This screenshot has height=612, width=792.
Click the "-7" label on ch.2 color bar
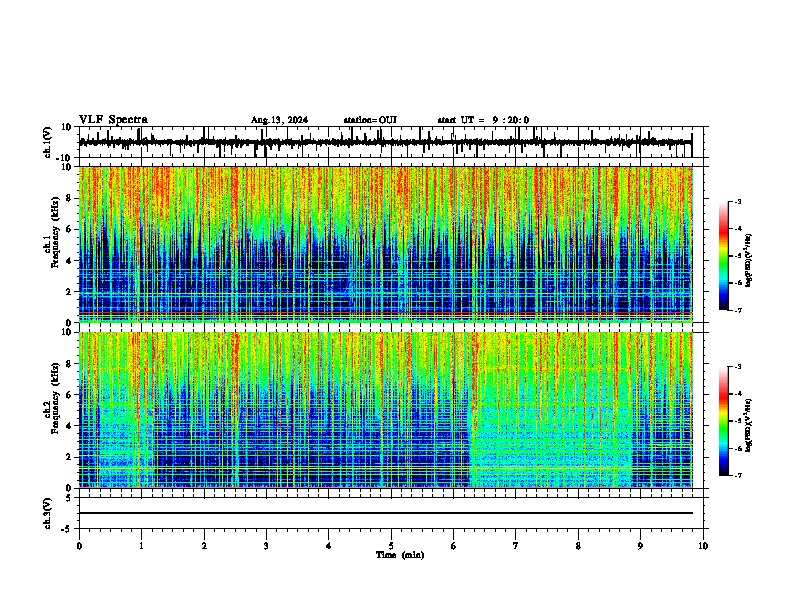(738, 476)
